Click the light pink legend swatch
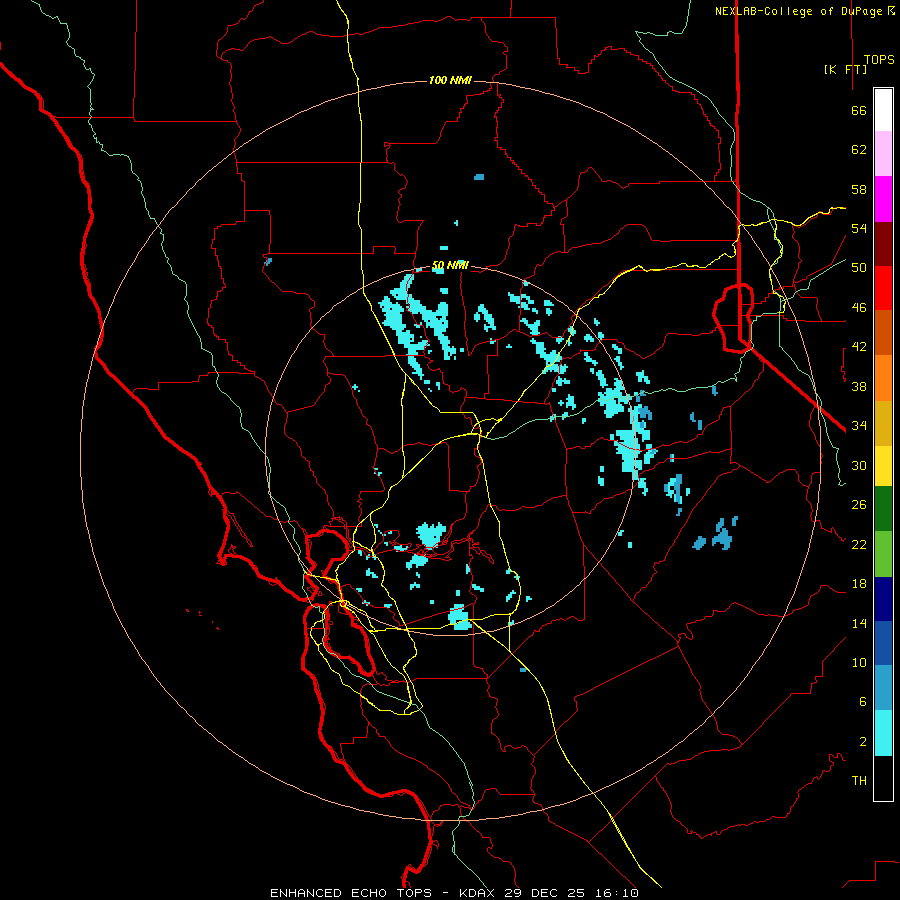 pos(883,154)
